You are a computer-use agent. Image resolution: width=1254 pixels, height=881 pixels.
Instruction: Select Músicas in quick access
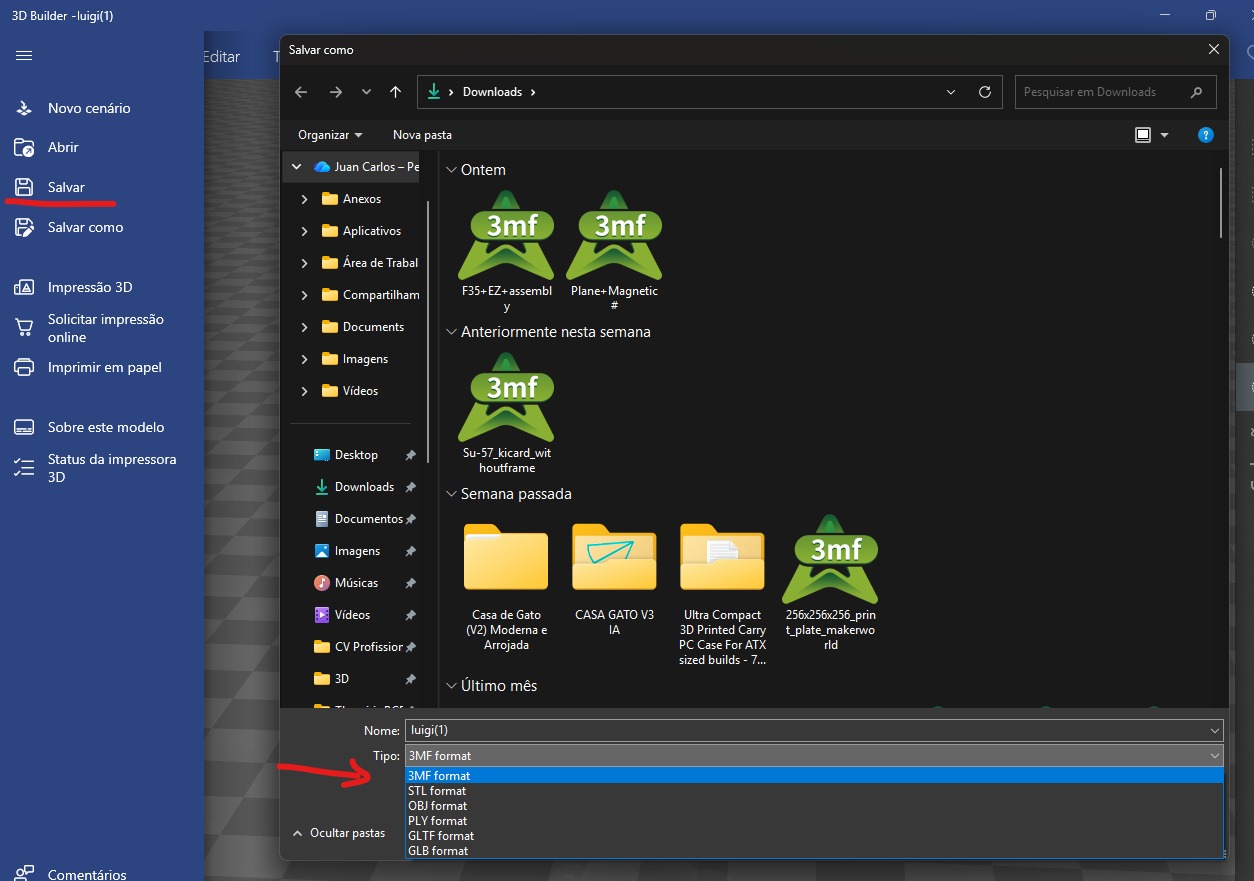pyautogui.click(x=356, y=583)
